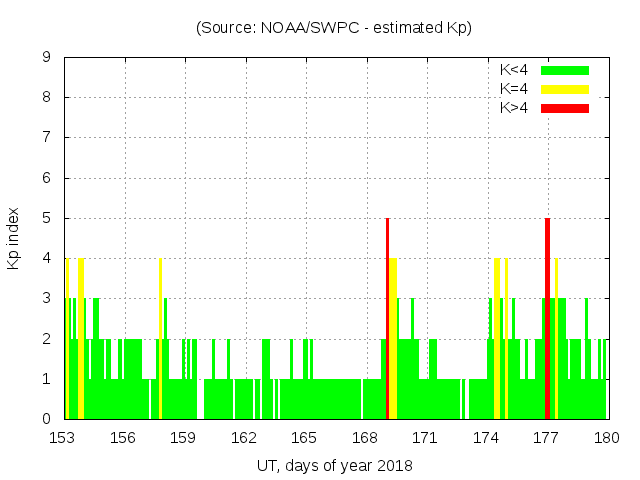This screenshot has width=640, height=480.
Task: Click the 'K<4' legend text
Action: tap(514, 70)
